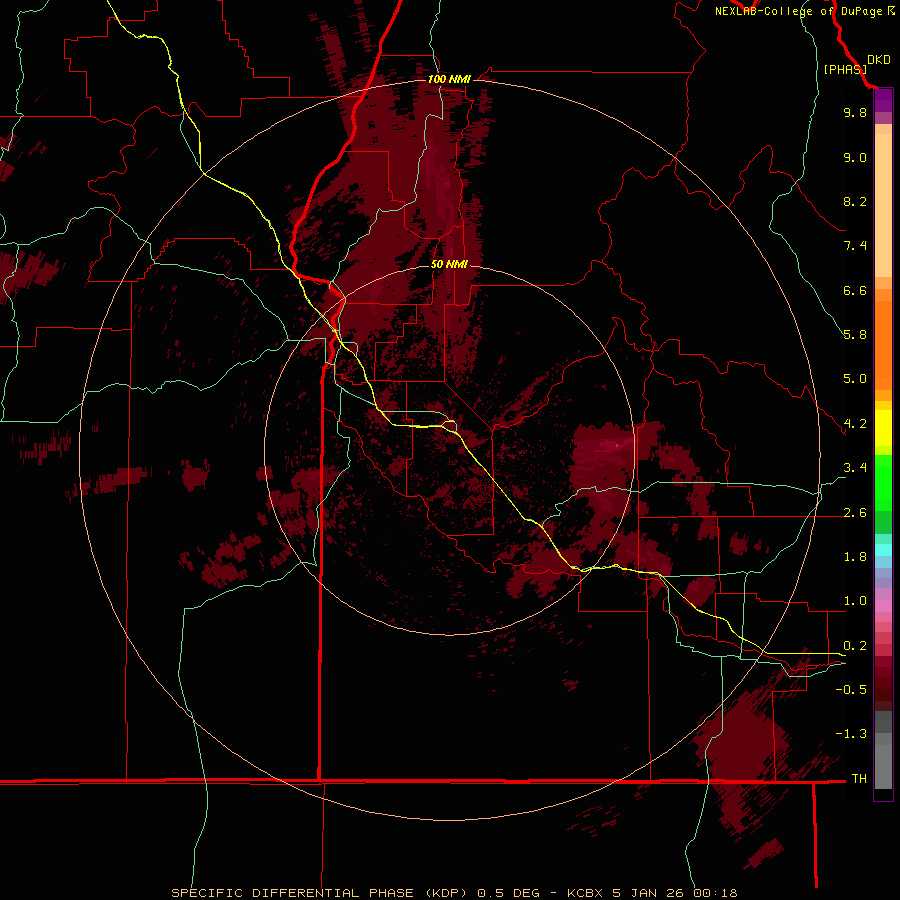The height and width of the screenshot is (900, 900).
Task: Pick the purple segment atop the color bar
Action: click(883, 100)
